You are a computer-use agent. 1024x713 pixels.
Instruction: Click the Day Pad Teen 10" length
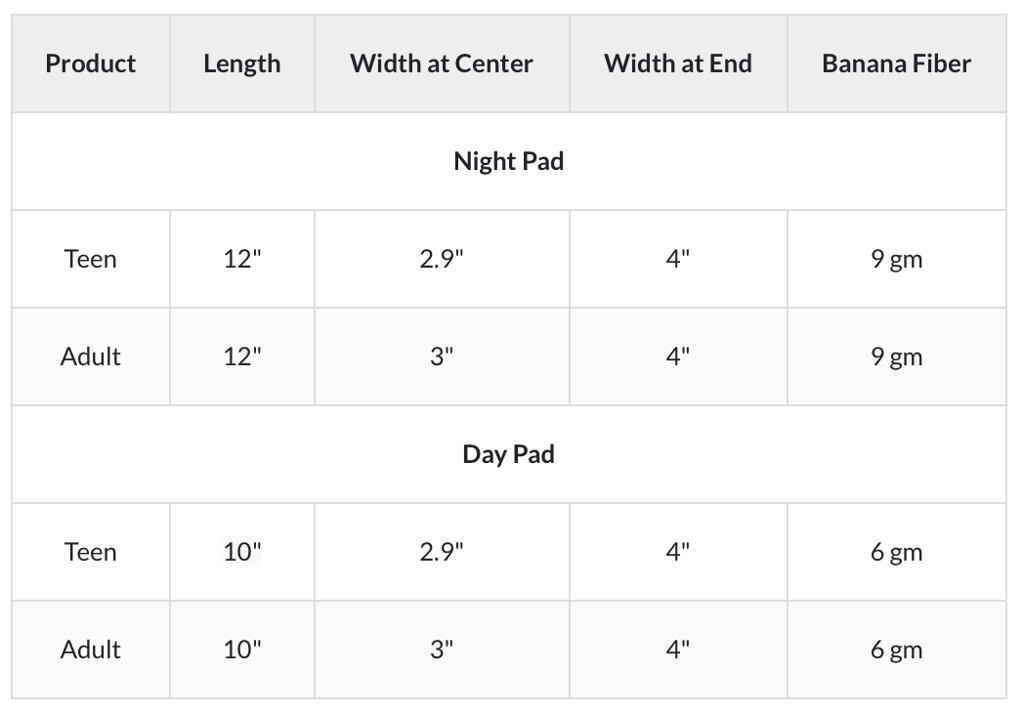(x=242, y=552)
